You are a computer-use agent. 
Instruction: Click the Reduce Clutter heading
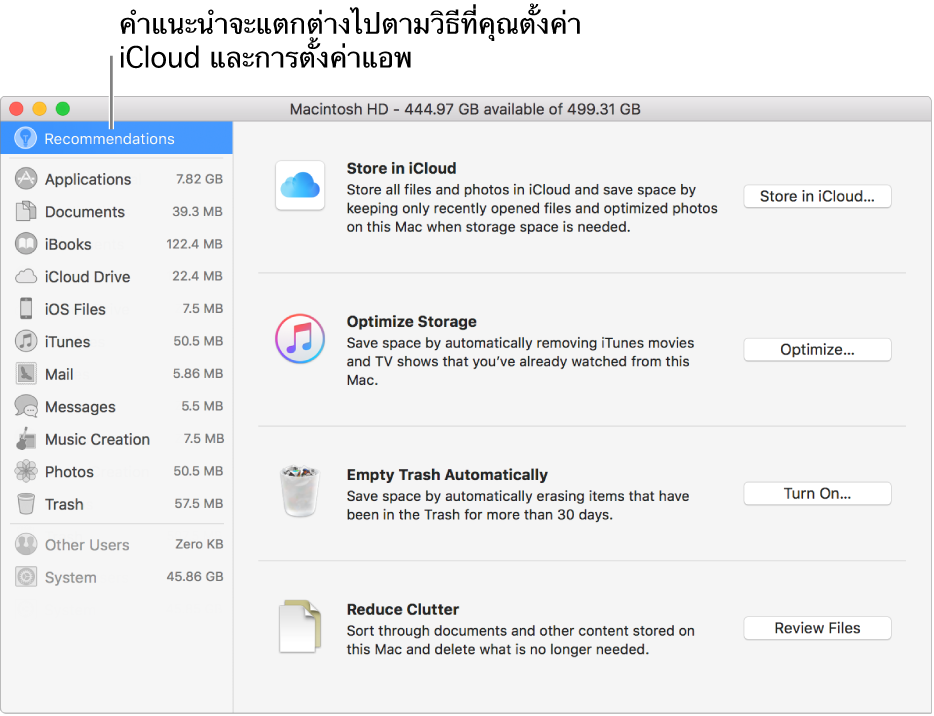pyautogui.click(x=403, y=609)
